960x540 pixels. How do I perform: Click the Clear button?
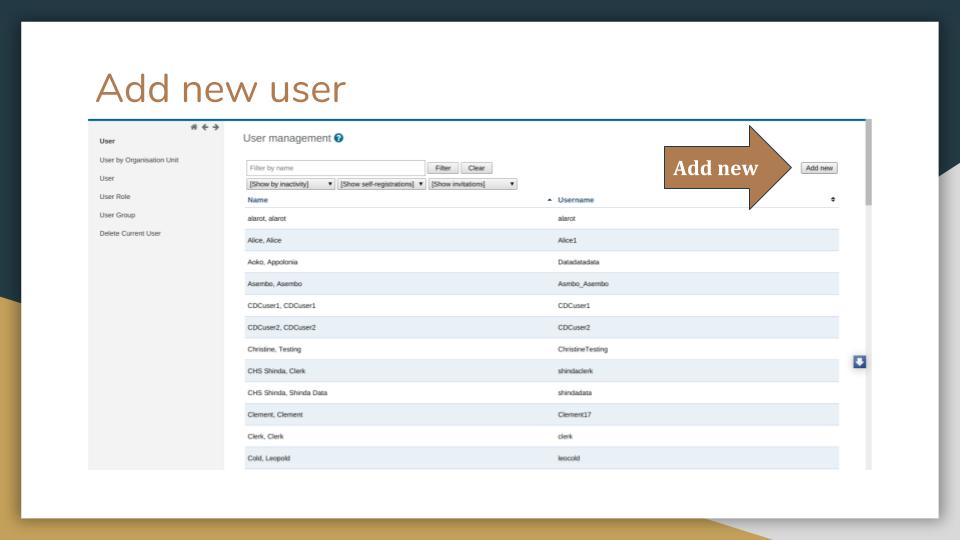(476, 168)
